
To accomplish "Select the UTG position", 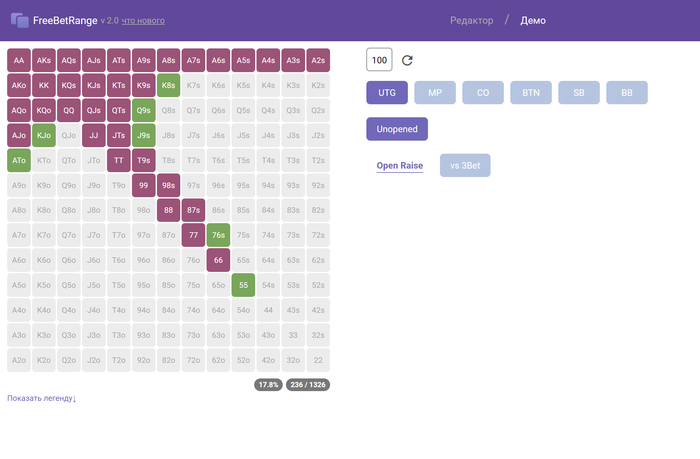I will [386, 93].
